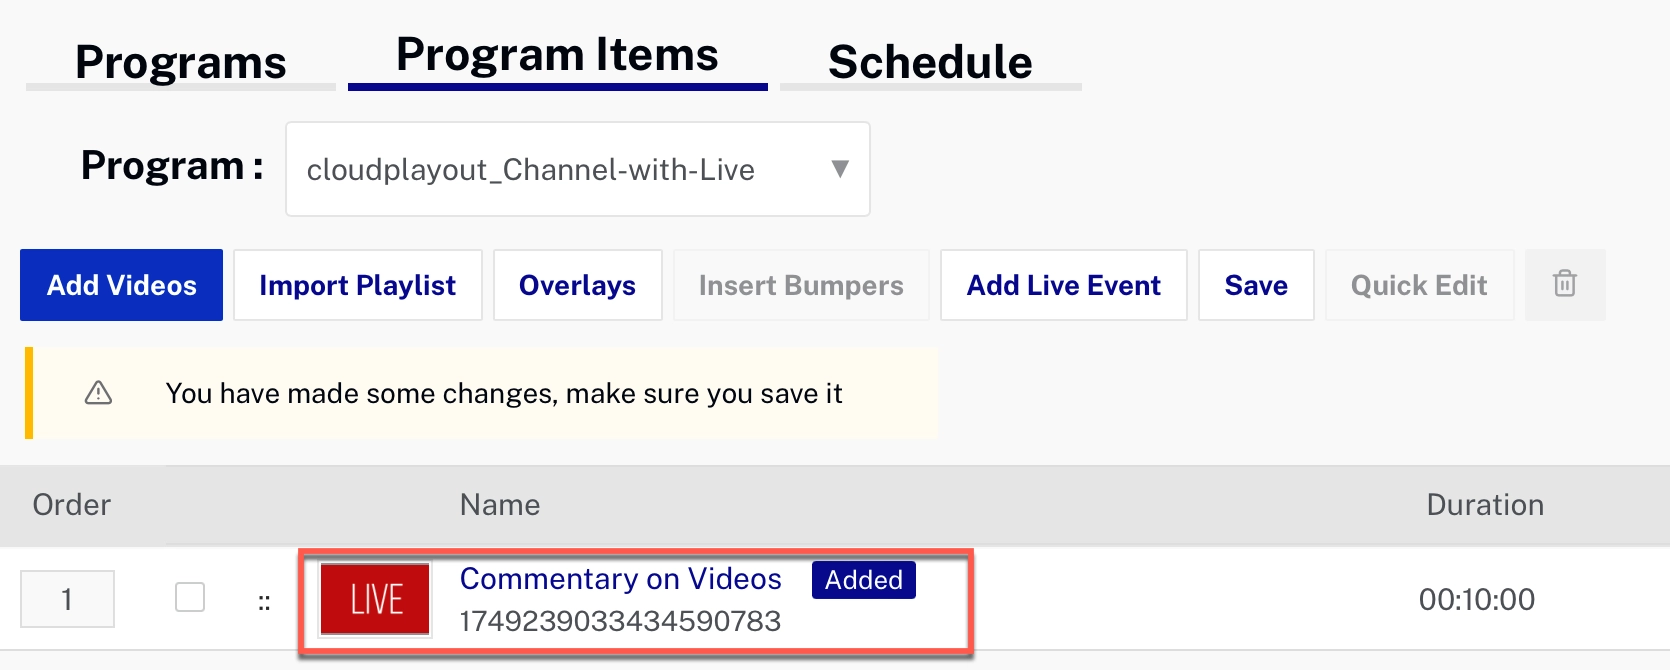Click the Quick Edit button
Viewport: 1670px width, 670px height.
click(1419, 285)
